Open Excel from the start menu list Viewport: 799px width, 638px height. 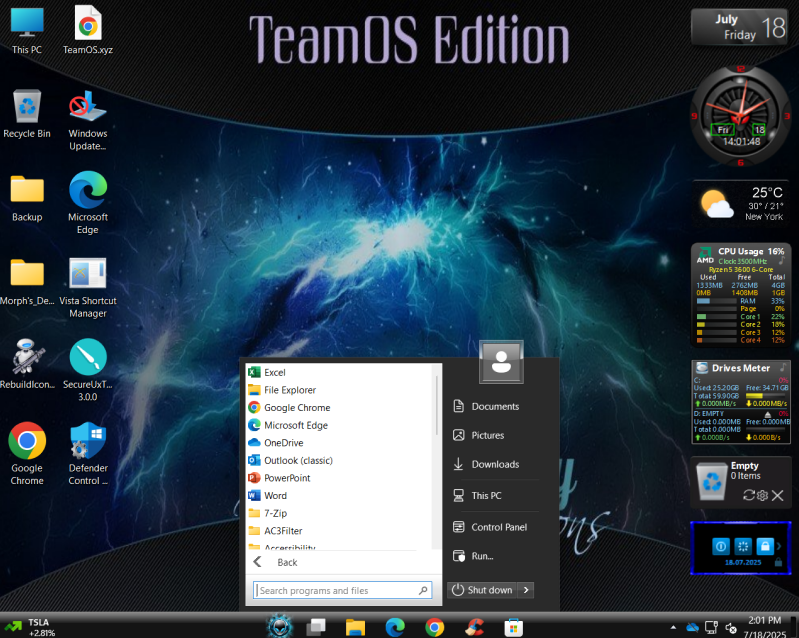point(339,373)
